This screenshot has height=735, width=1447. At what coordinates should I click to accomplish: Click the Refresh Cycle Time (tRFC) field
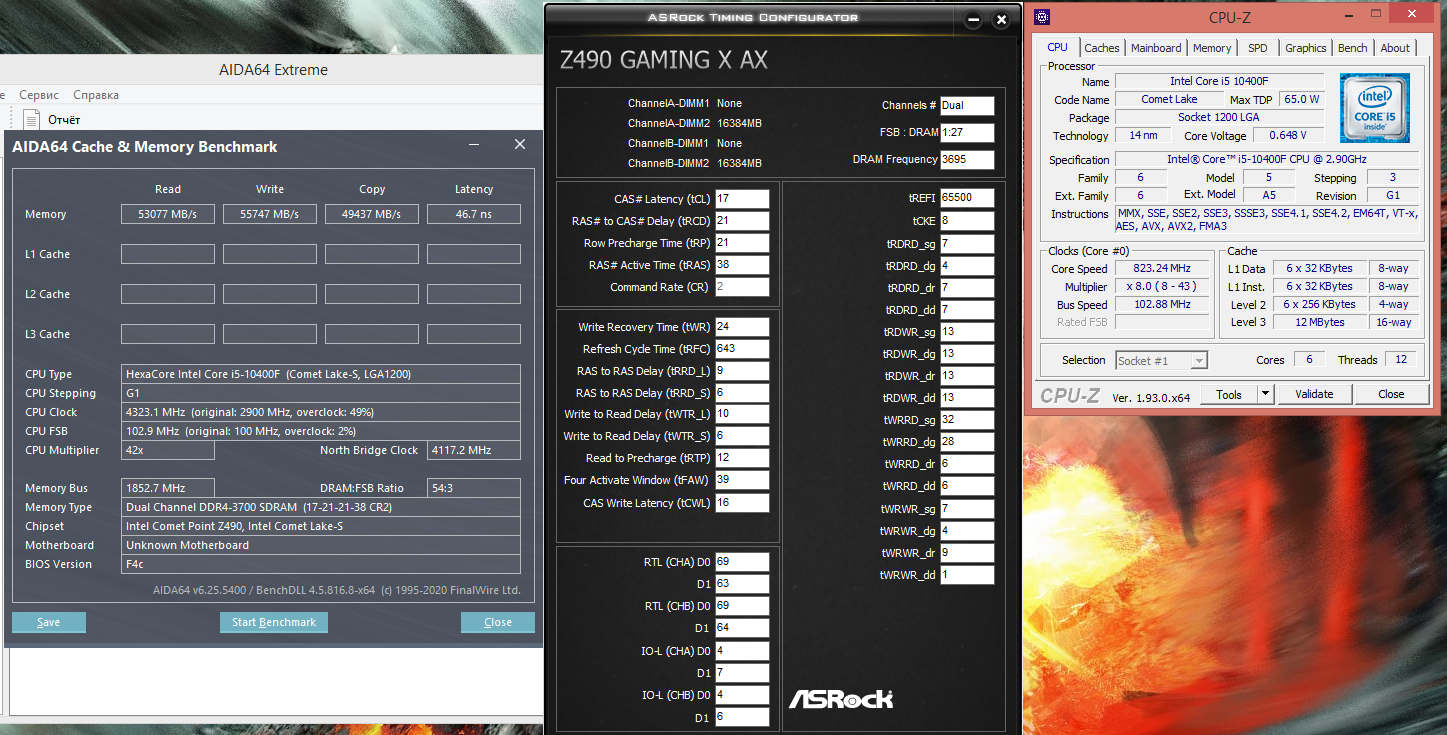(x=743, y=349)
